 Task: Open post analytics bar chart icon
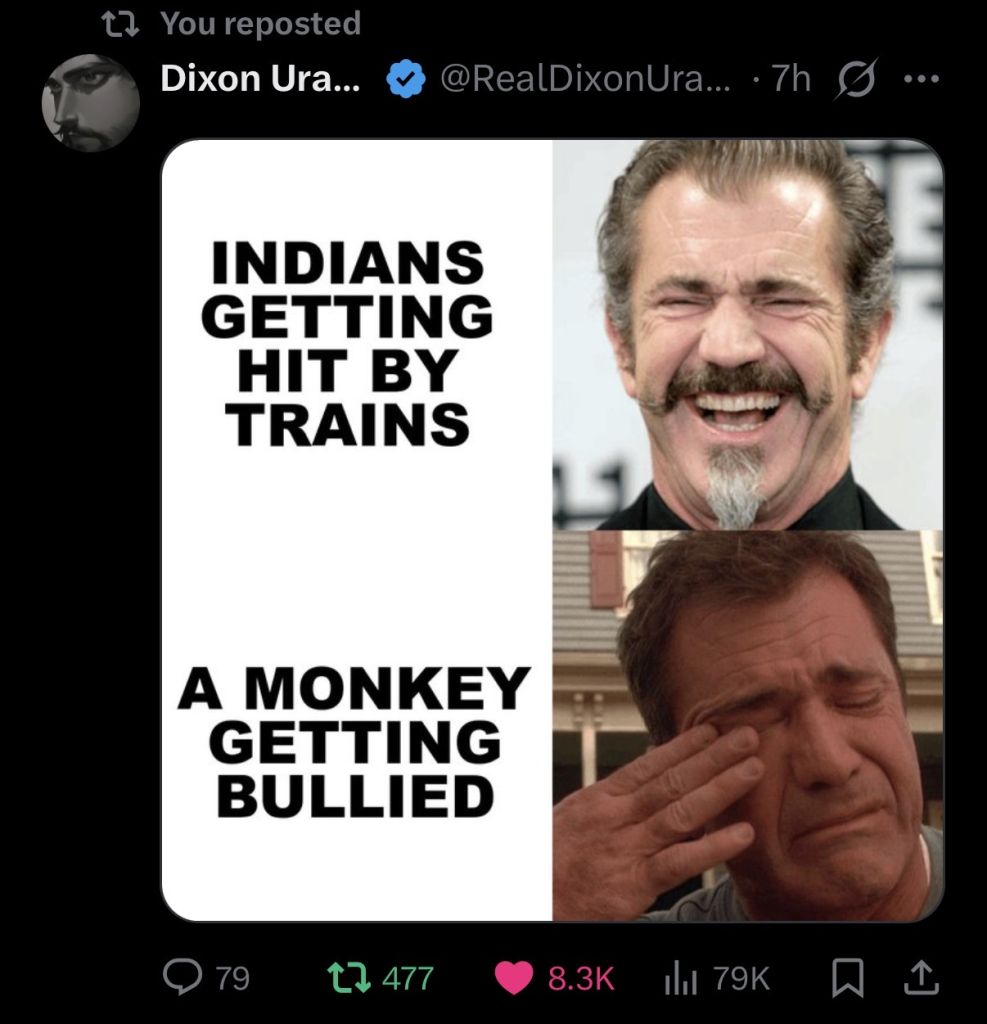pyautogui.click(x=680, y=980)
